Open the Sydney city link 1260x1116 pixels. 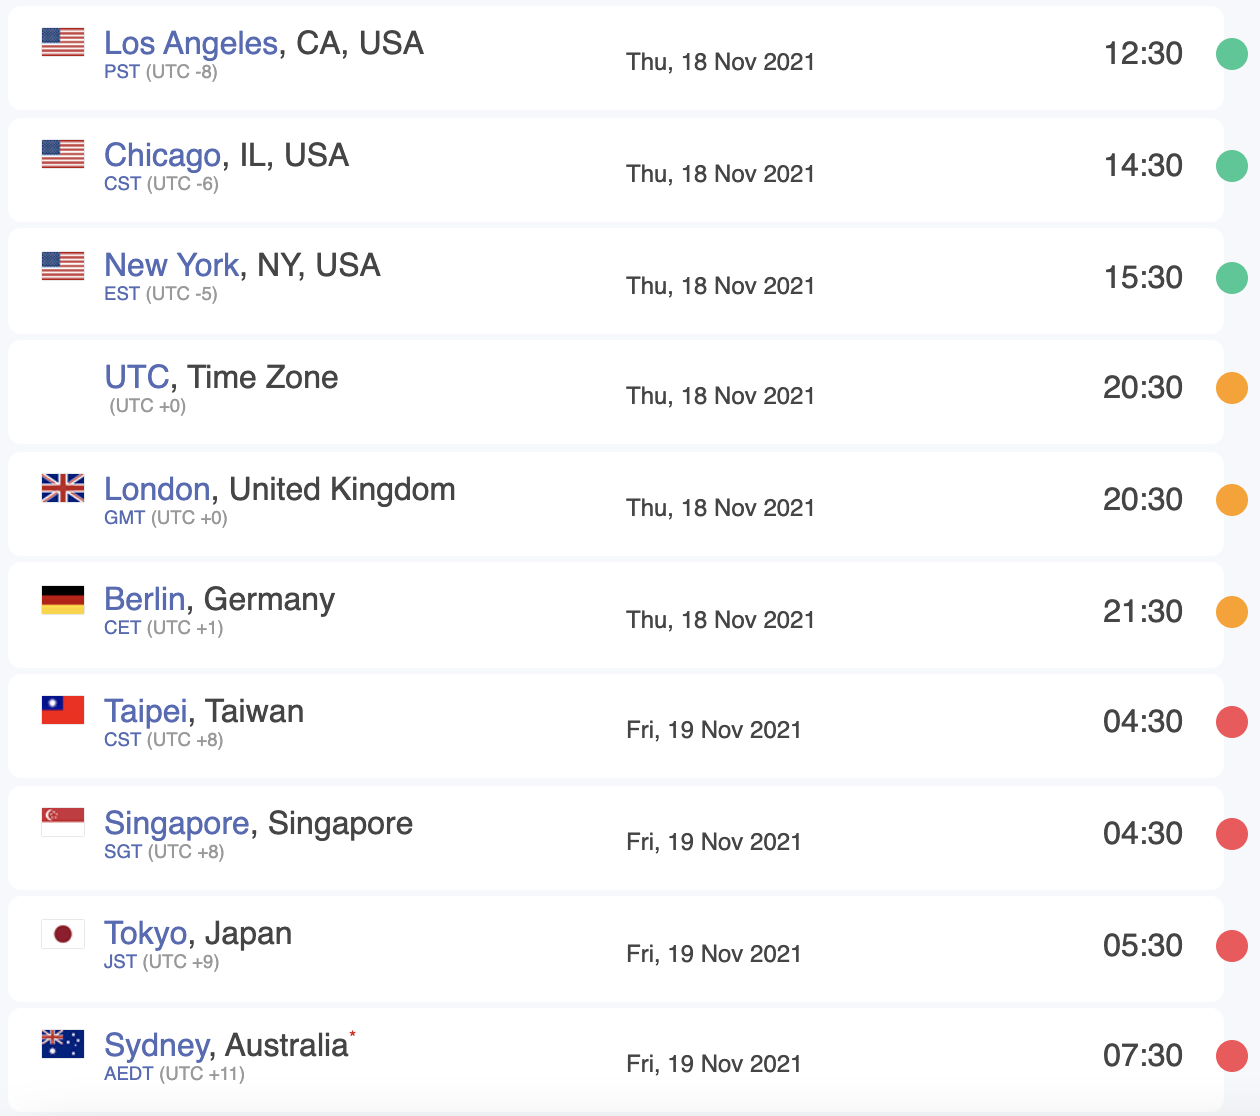157,1045
